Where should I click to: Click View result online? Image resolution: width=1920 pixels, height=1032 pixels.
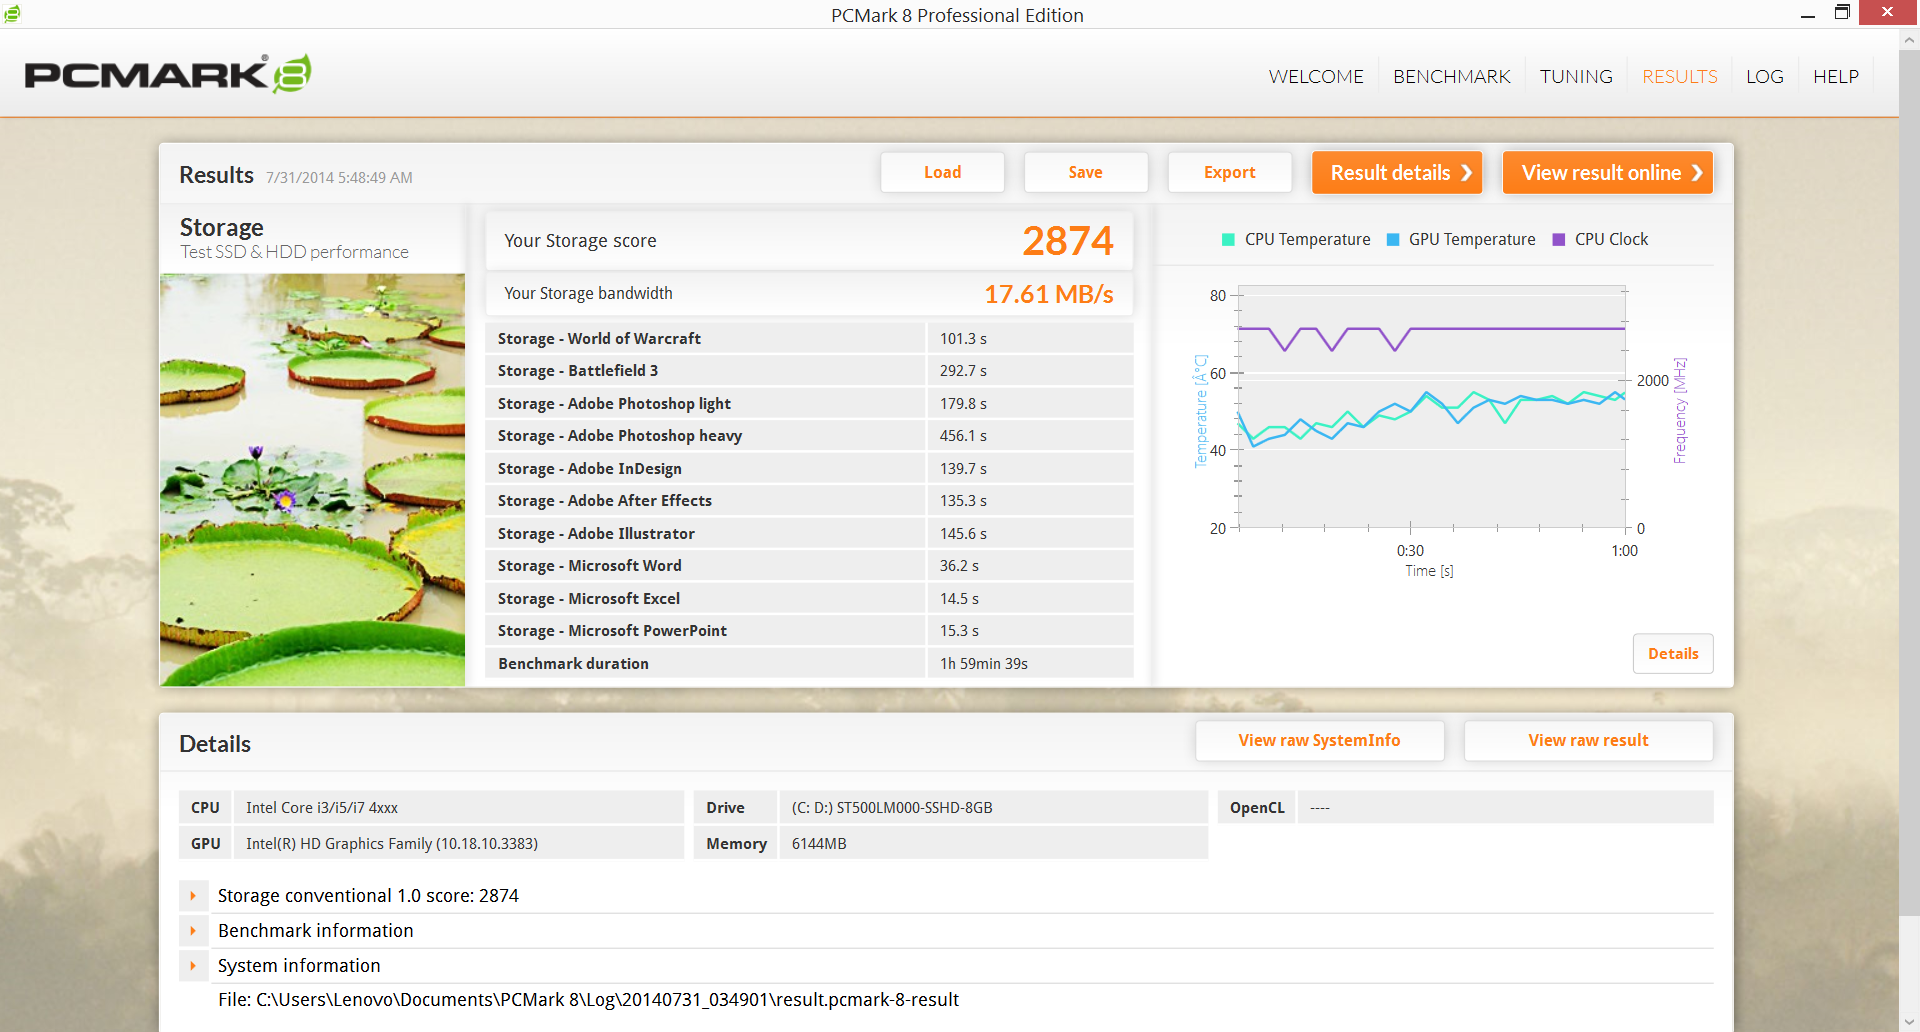(x=1608, y=172)
